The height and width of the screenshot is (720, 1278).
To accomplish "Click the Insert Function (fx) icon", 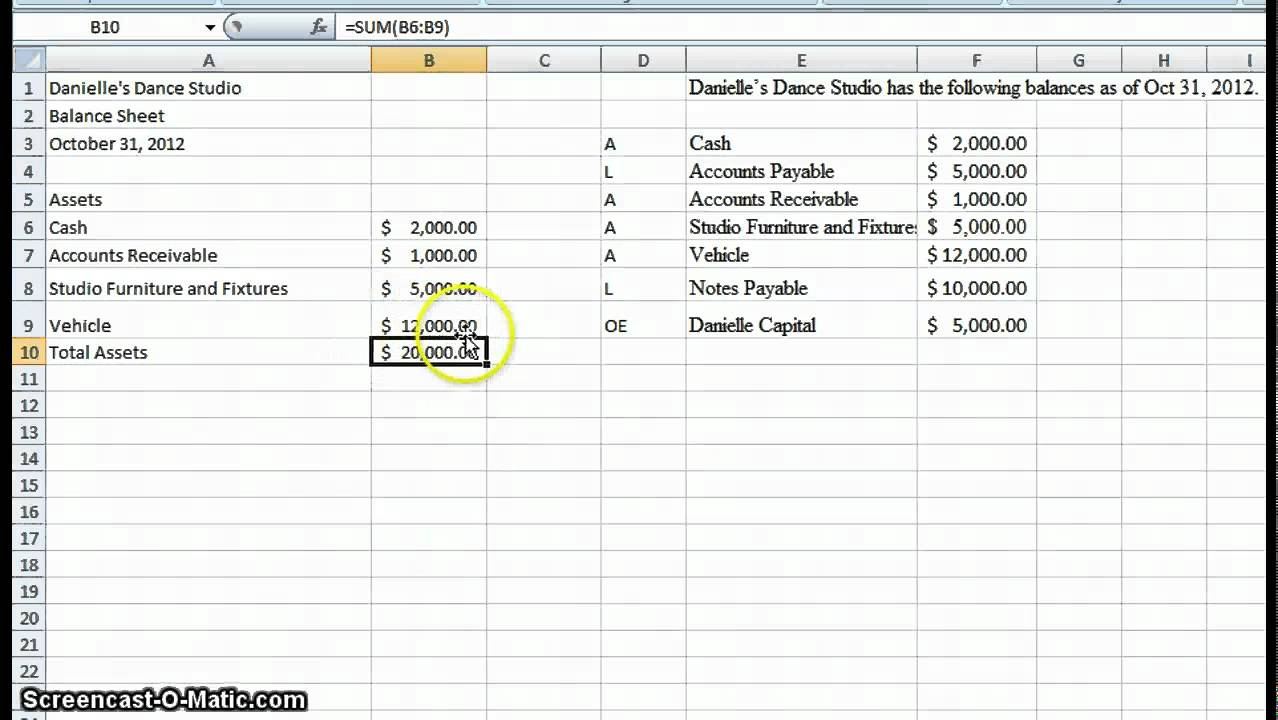I will (316, 27).
